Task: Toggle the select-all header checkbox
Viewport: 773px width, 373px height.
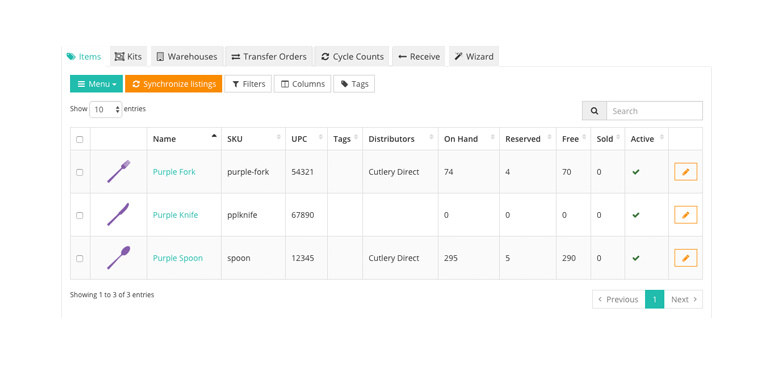Action: pyautogui.click(x=80, y=139)
